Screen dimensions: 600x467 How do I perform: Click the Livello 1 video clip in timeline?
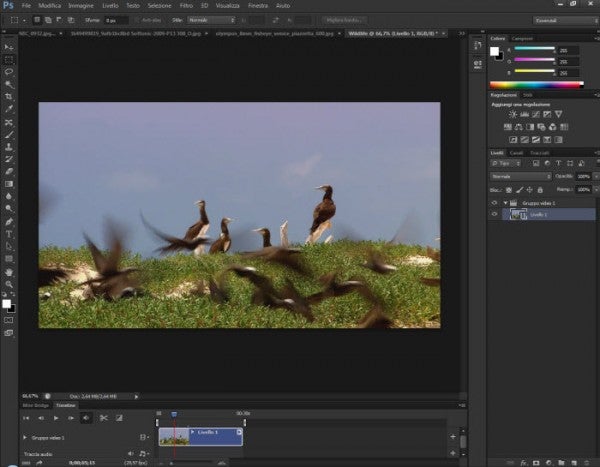210,436
